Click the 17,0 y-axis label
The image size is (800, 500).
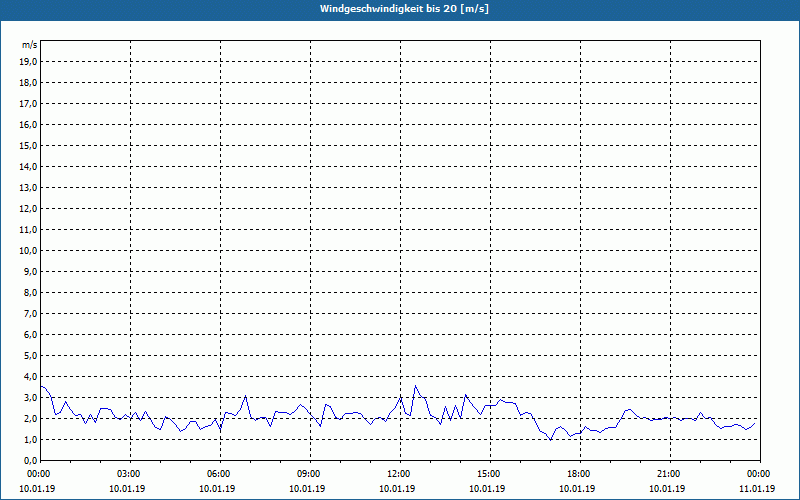(28, 104)
